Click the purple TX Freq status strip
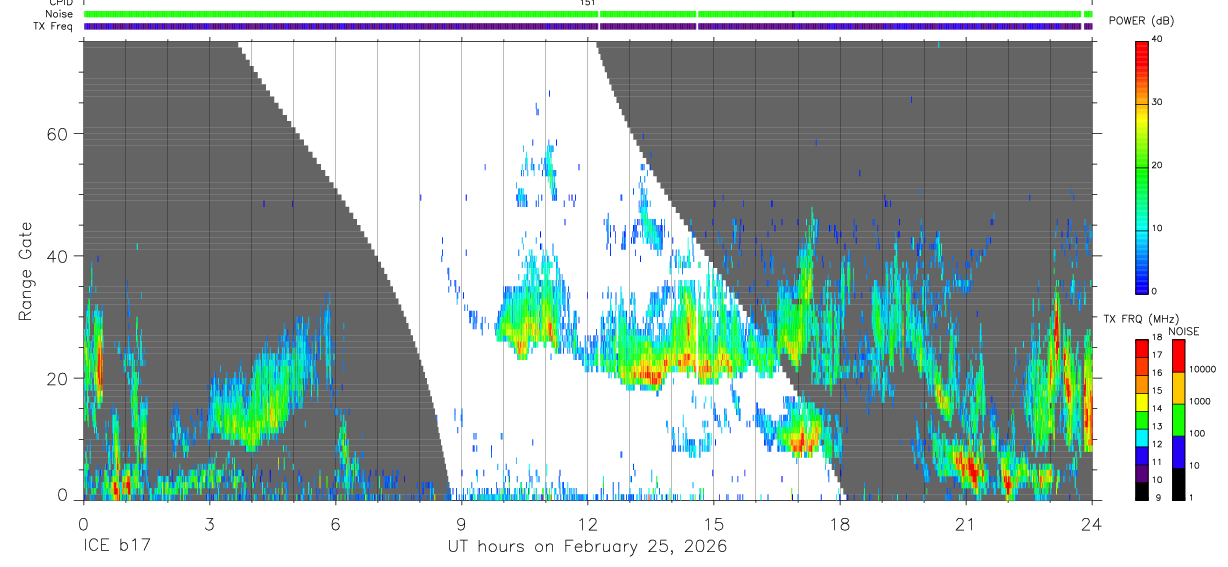Image resolution: width=1228 pixels, height=567 pixels. [588, 26]
